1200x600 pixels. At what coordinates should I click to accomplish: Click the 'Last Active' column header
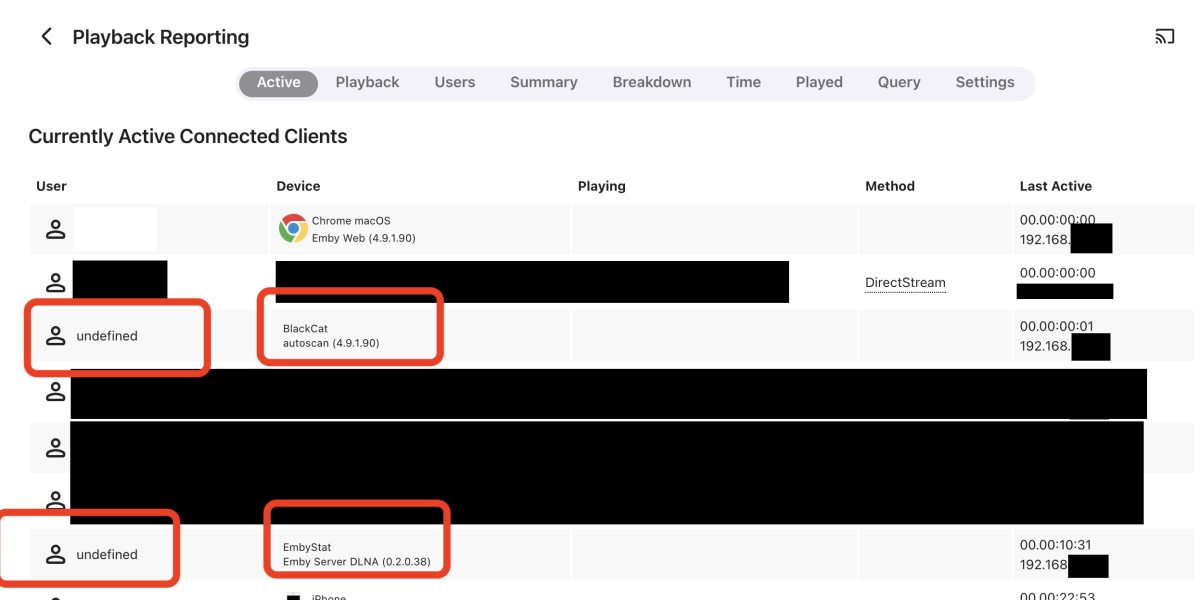[1055, 186]
